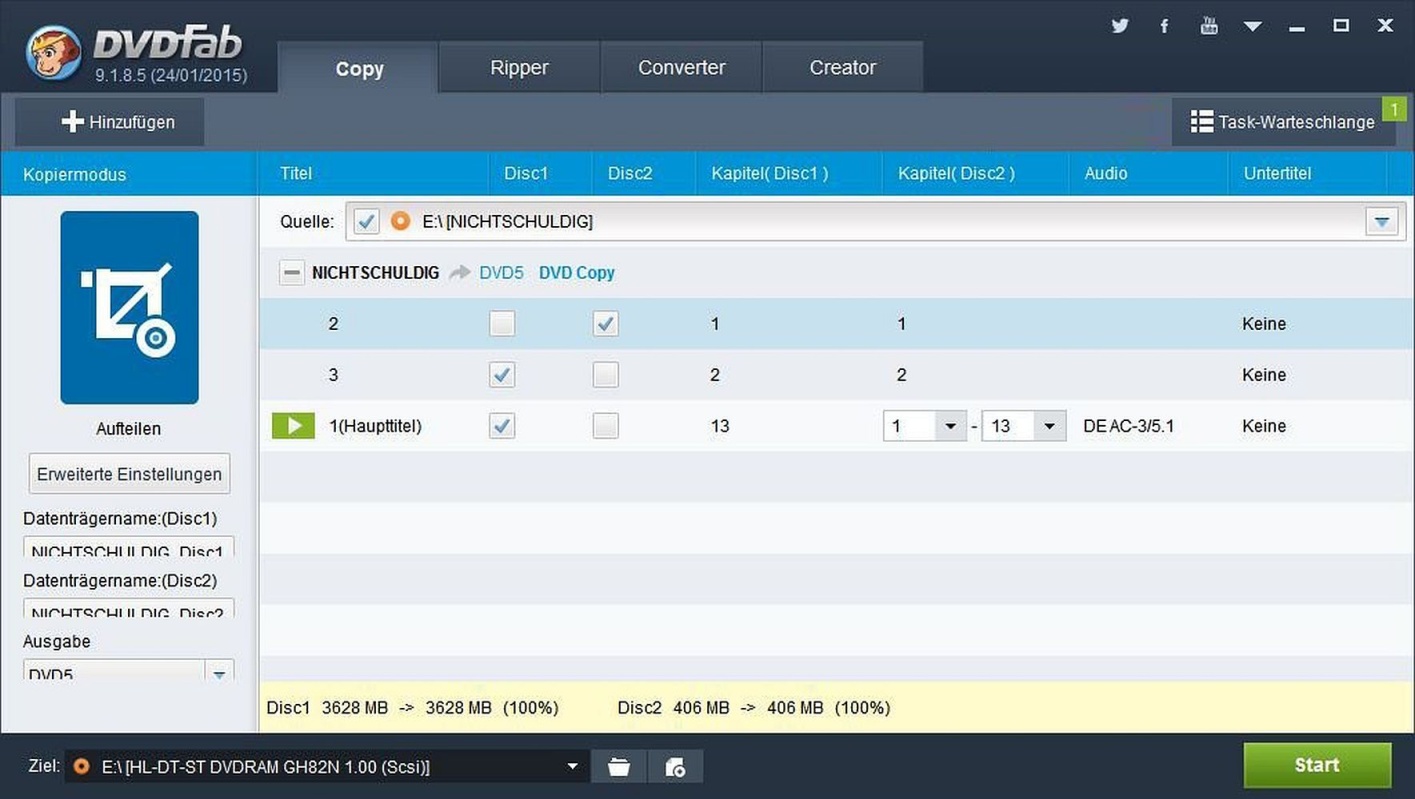The height and width of the screenshot is (799, 1415).
Task: Click Disc2 406 MB size info
Action: coord(754,708)
